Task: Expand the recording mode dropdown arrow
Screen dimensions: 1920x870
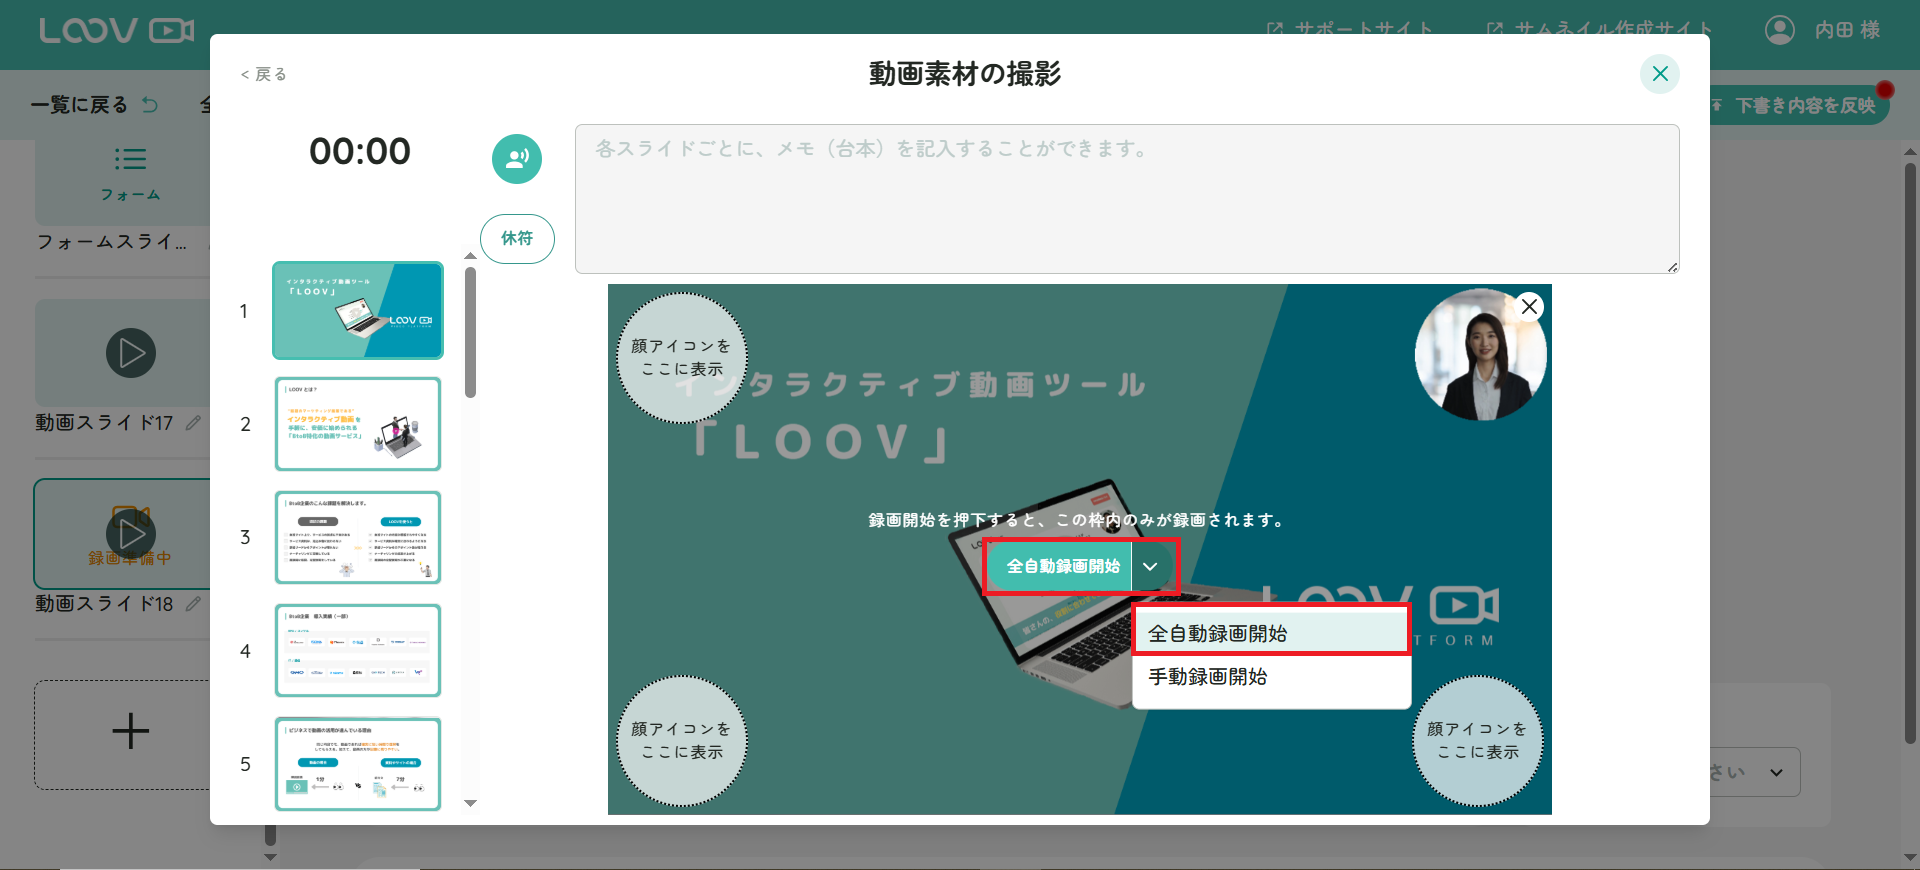Action: tap(1151, 566)
